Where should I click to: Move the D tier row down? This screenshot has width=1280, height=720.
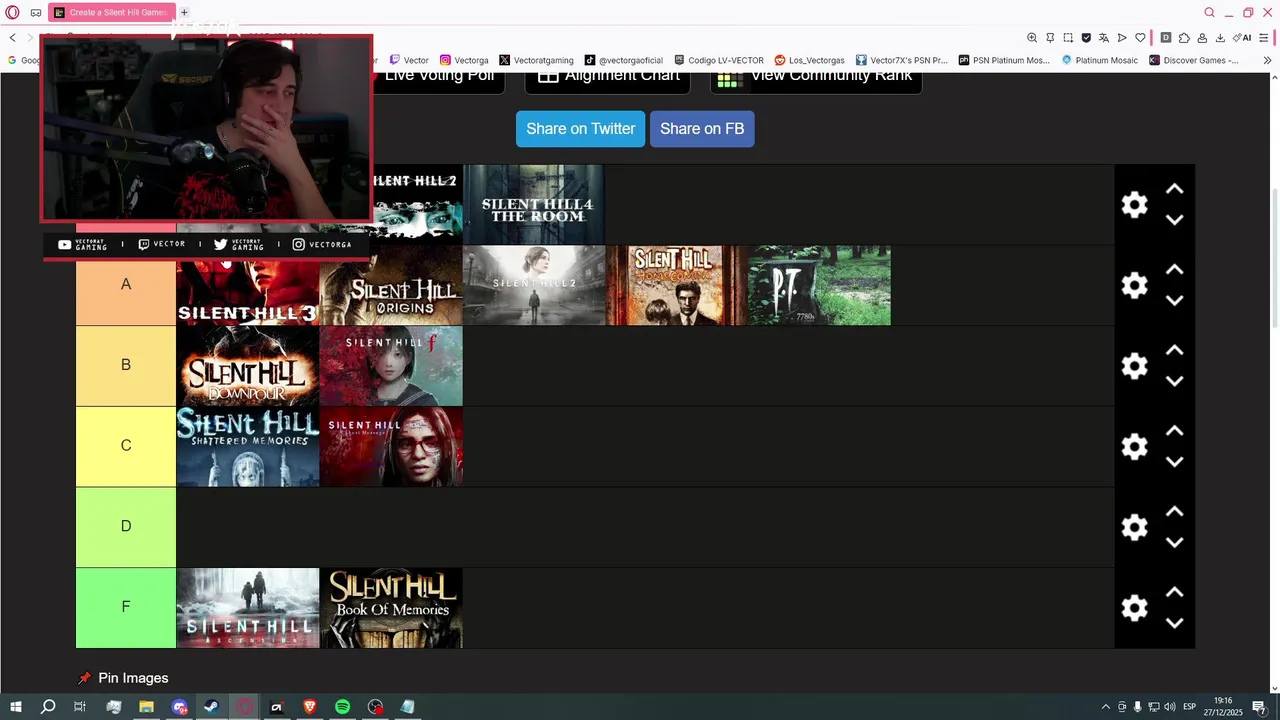point(1175,542)
